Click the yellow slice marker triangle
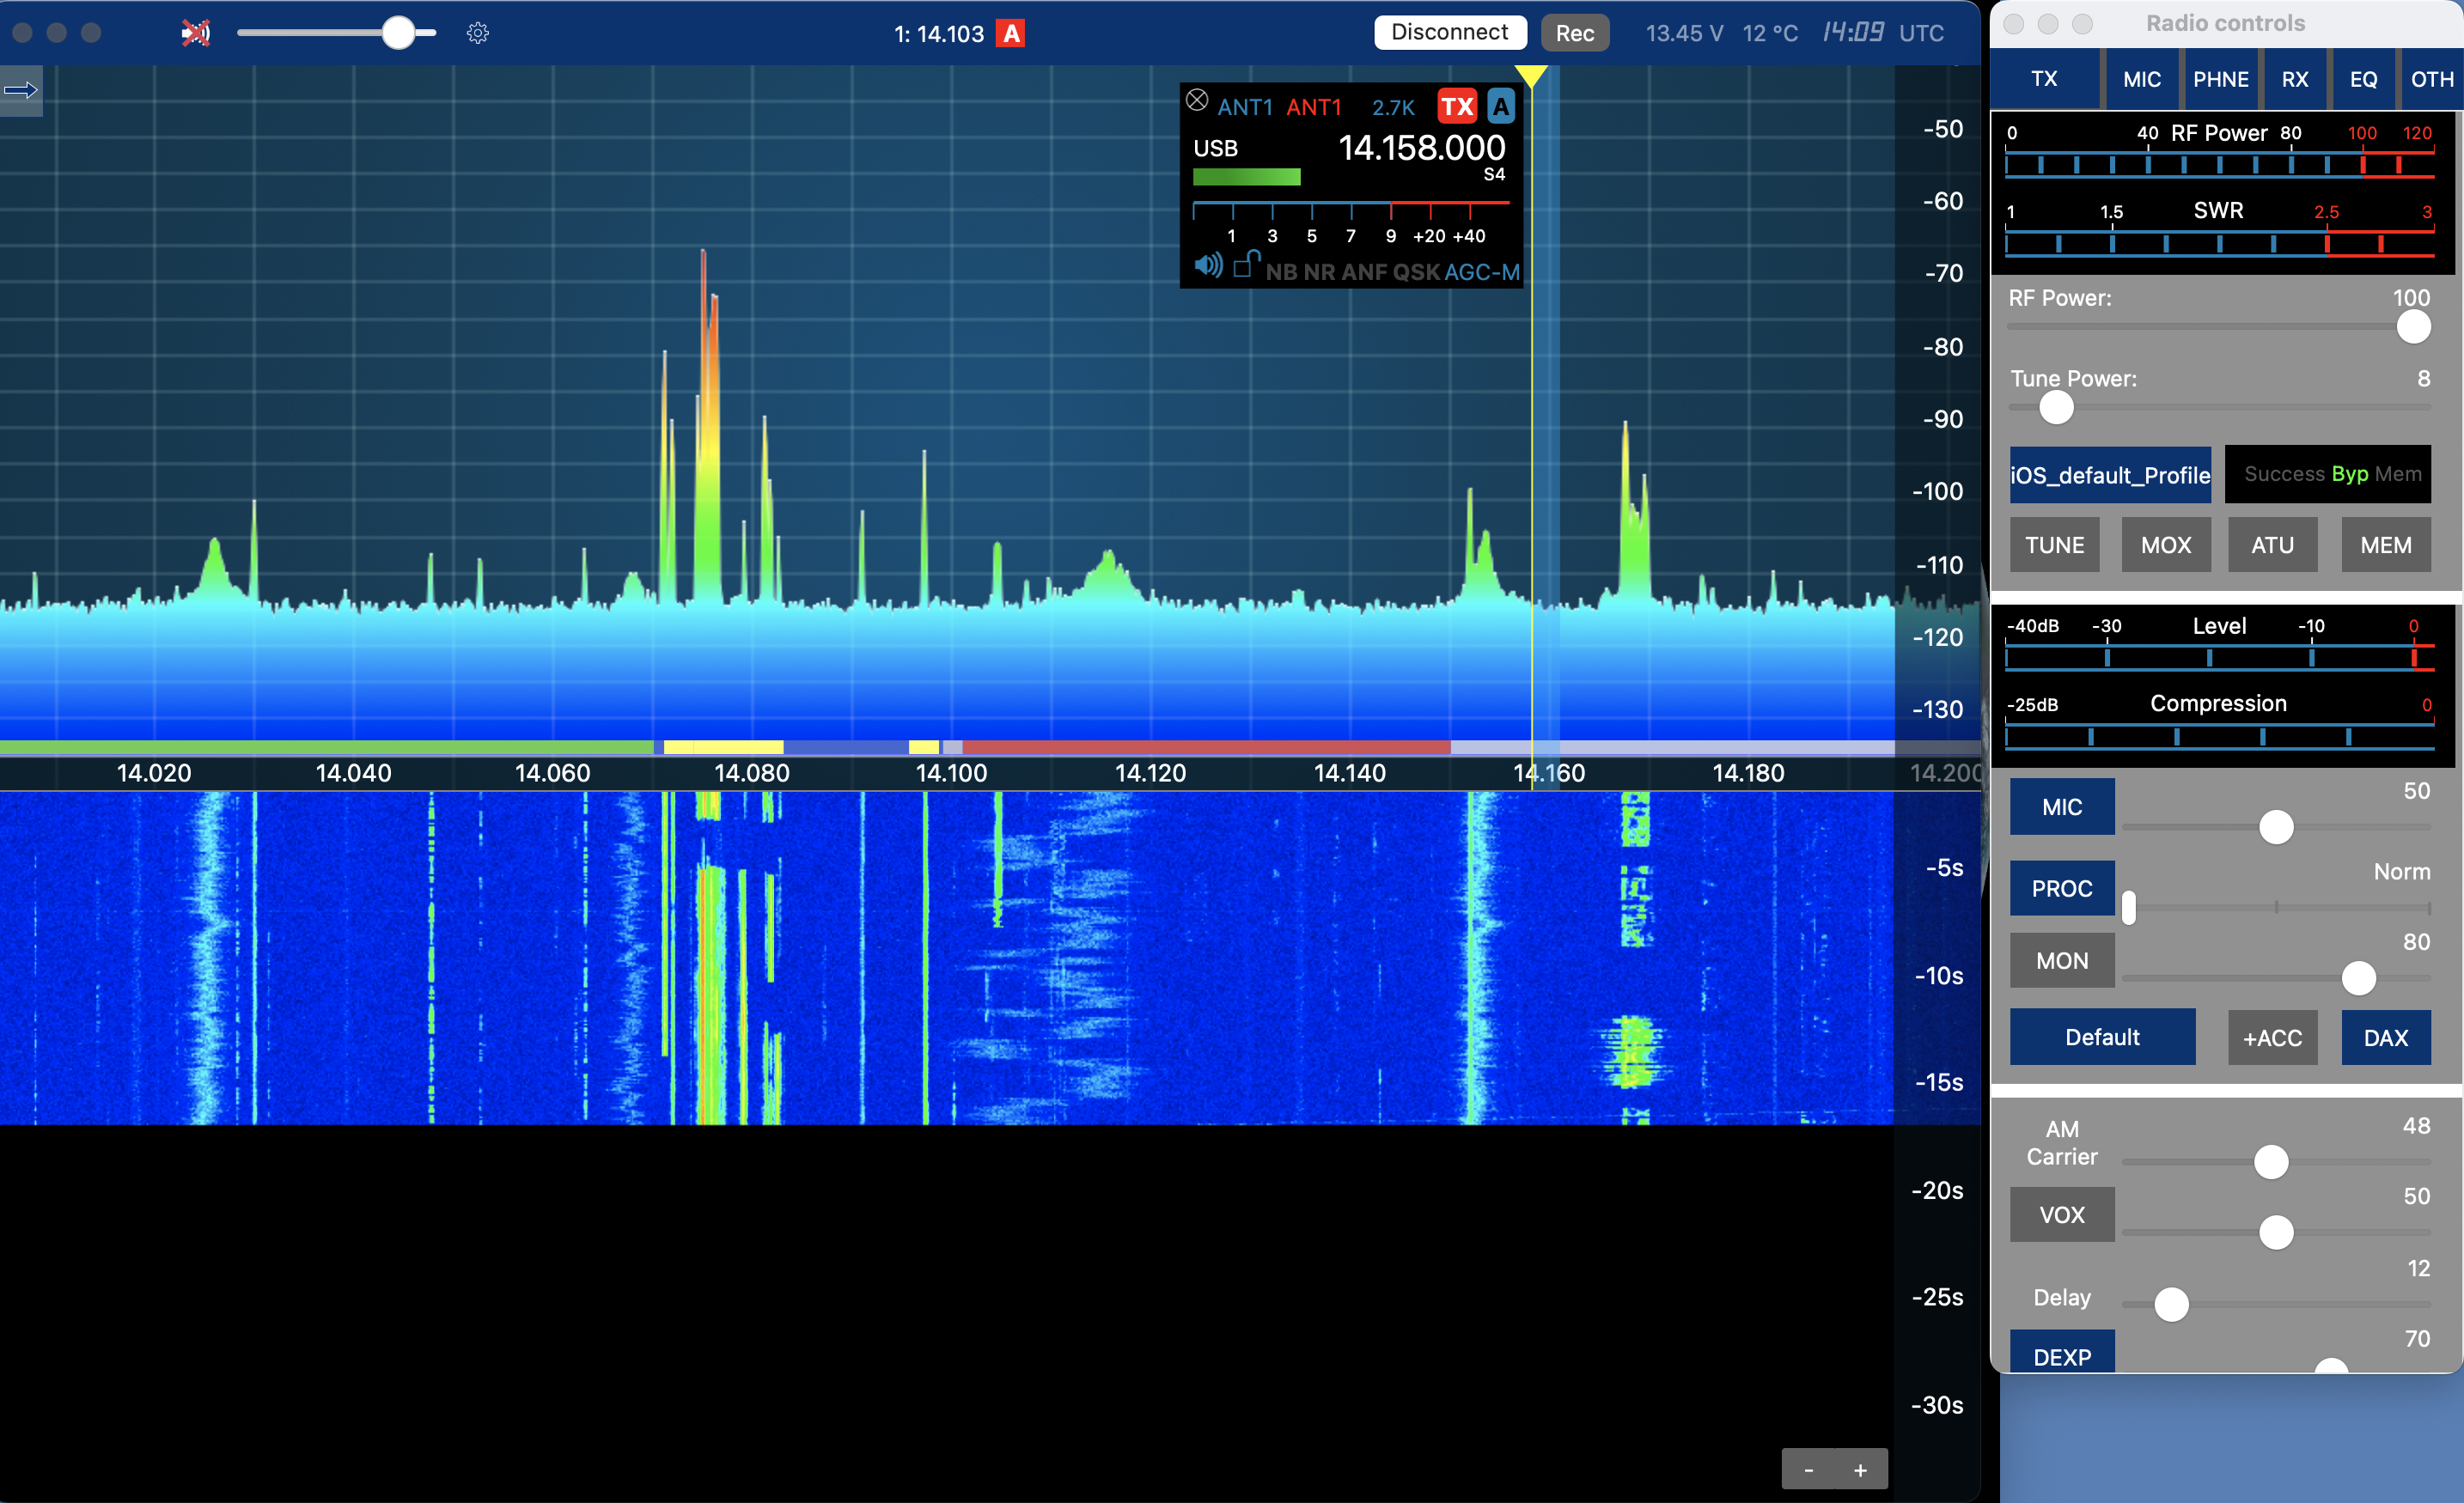The image size is (2464, 1503). pyautogui.click(x=1531, y=77)
